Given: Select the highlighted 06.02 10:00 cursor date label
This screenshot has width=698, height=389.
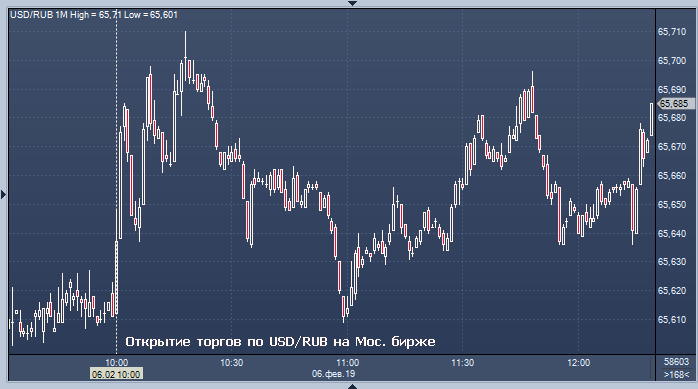Looking at the screenshot, I should (116, 374).
